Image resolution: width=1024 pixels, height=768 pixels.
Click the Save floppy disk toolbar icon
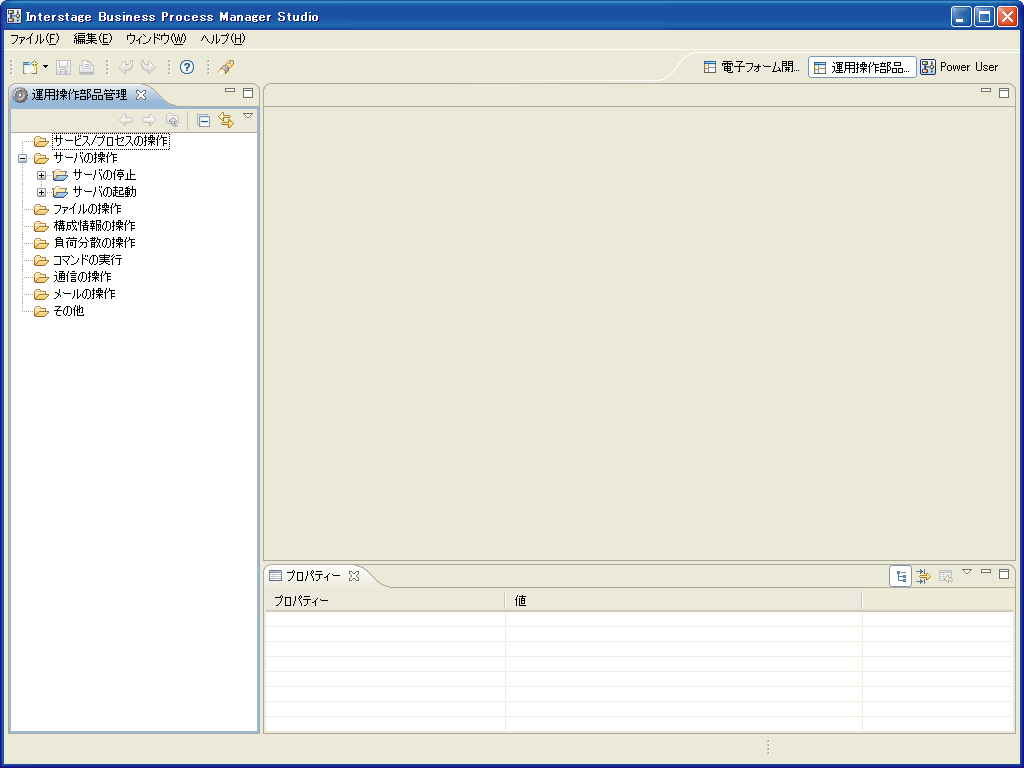pyautogui.click(x=63, y=67)
